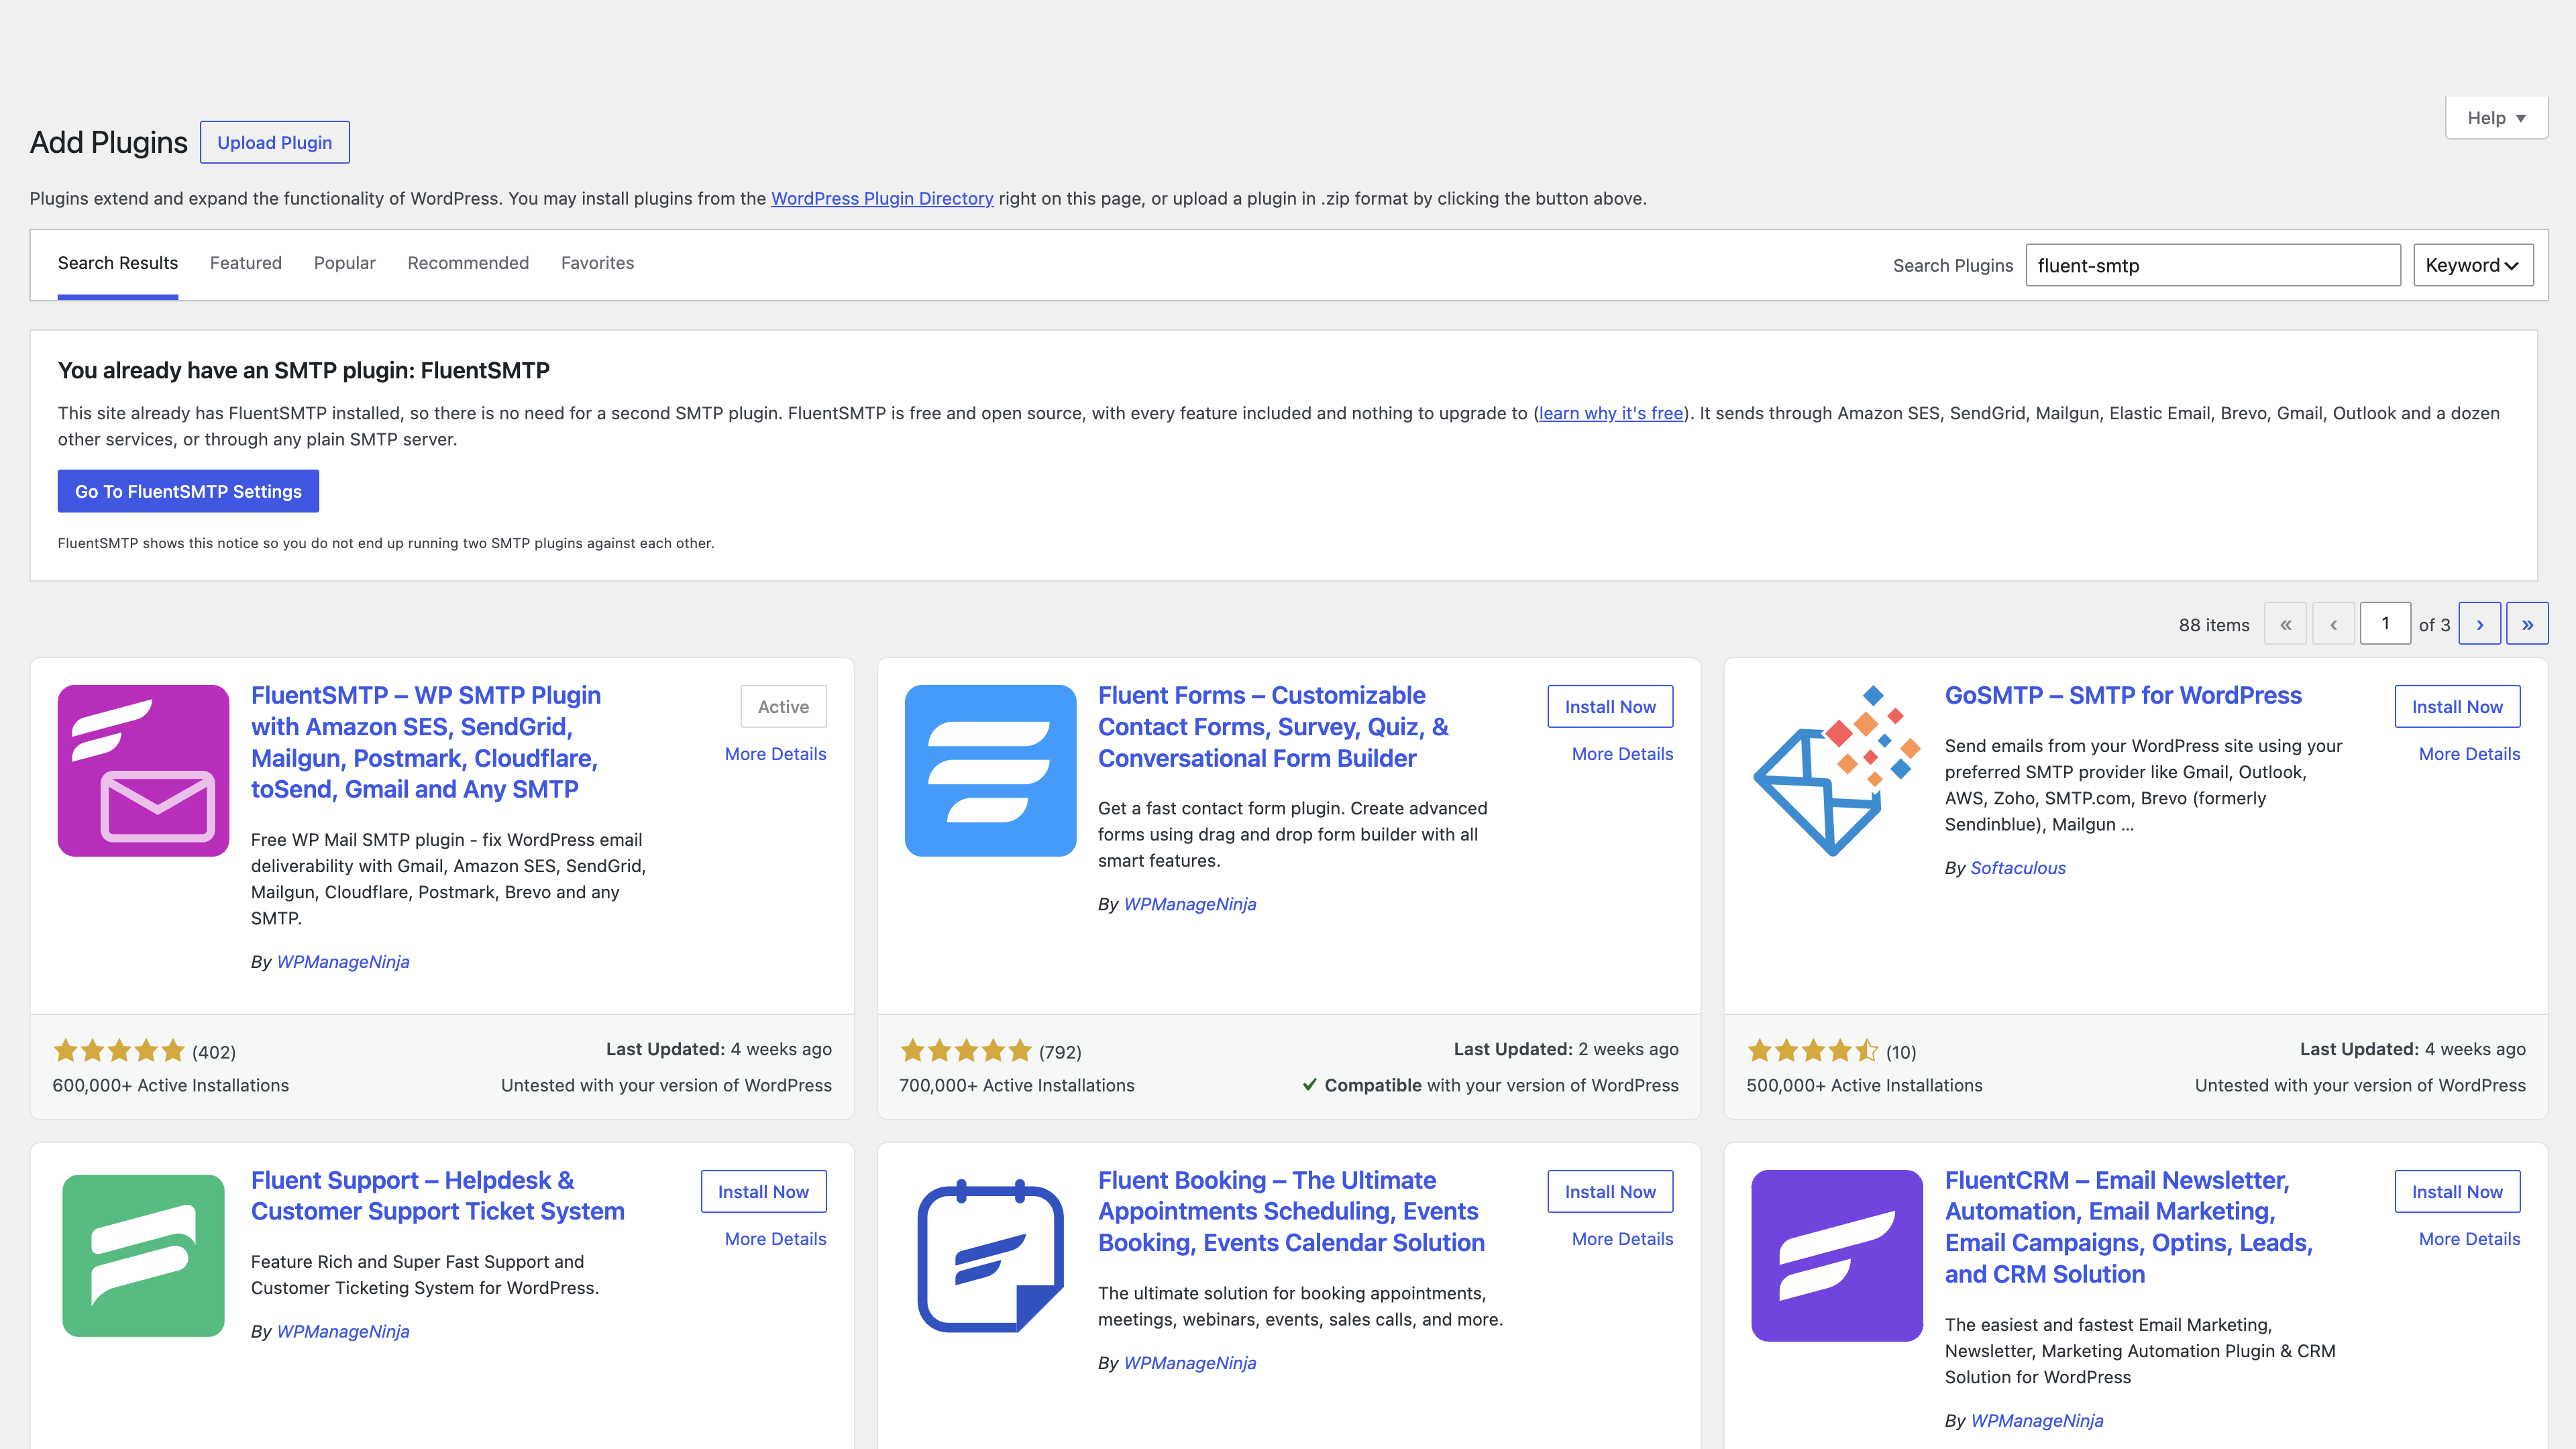Click the Softaculous author link
Screen dimensions: 2576x1449
tap(2017, 868)
